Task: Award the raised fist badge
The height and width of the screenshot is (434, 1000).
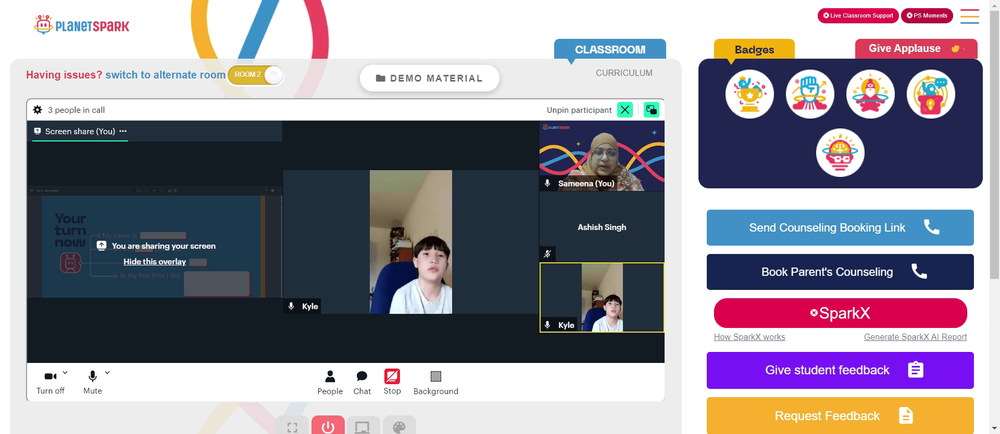Action: click(810, 94)
